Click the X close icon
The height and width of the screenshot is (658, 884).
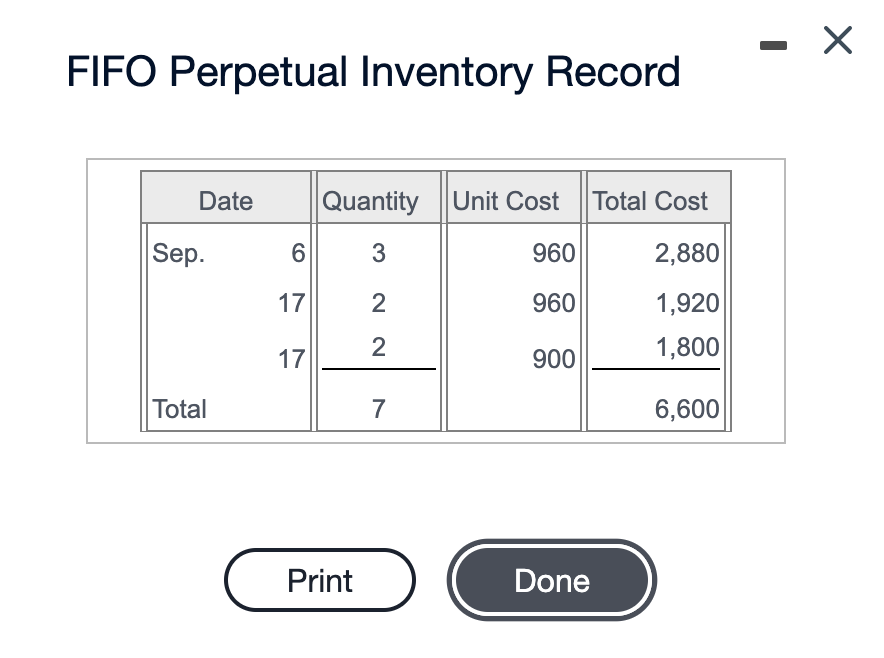tap(836, 41)
